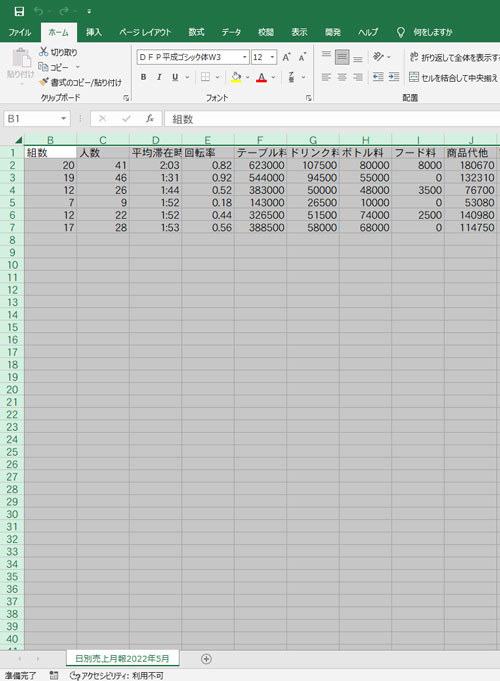Click the decrease indent icon
The image size is (500, 681).
pyautogui.click(x=378, y=77)
